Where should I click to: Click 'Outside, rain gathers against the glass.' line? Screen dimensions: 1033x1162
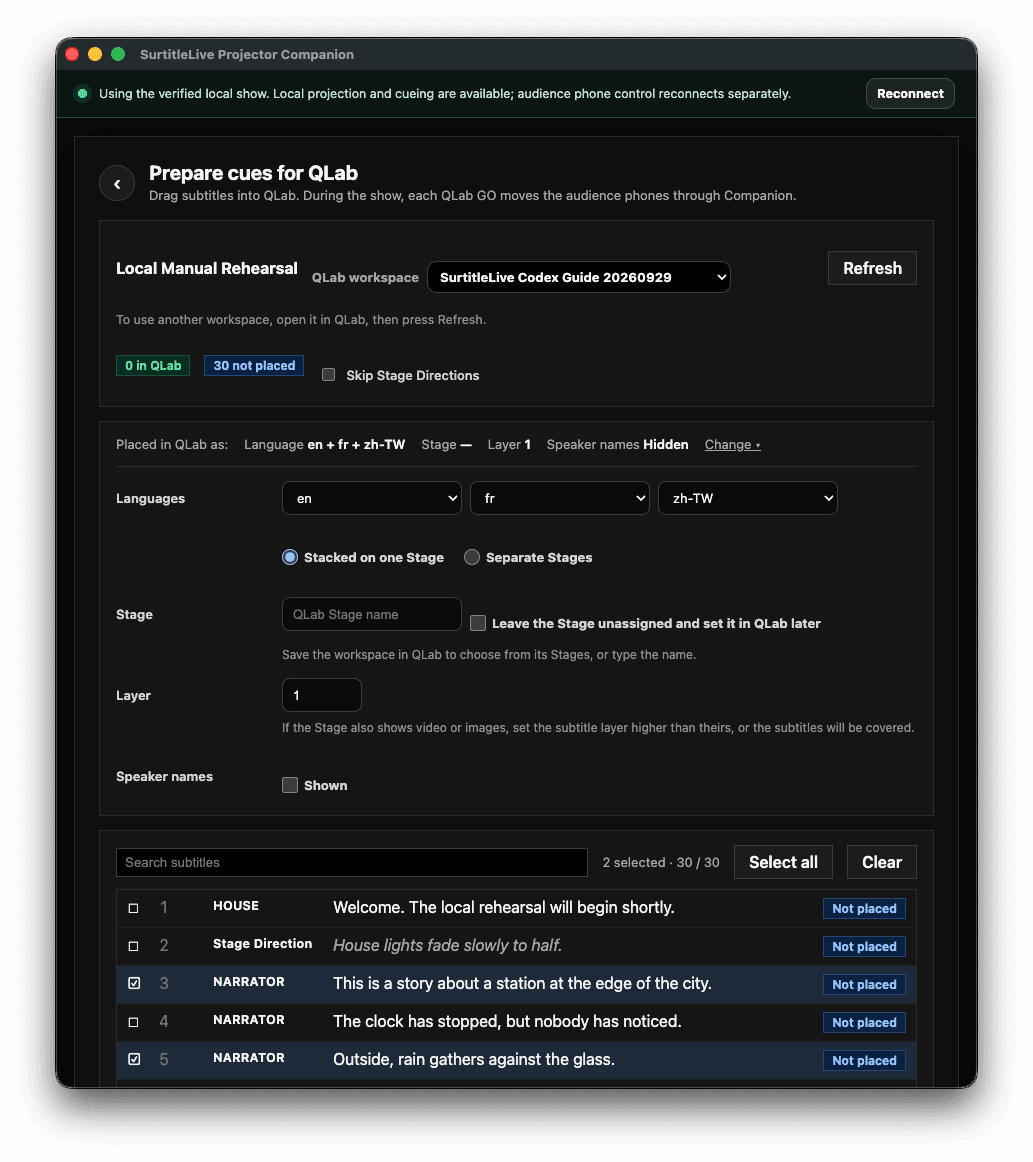coord(474,1060)
